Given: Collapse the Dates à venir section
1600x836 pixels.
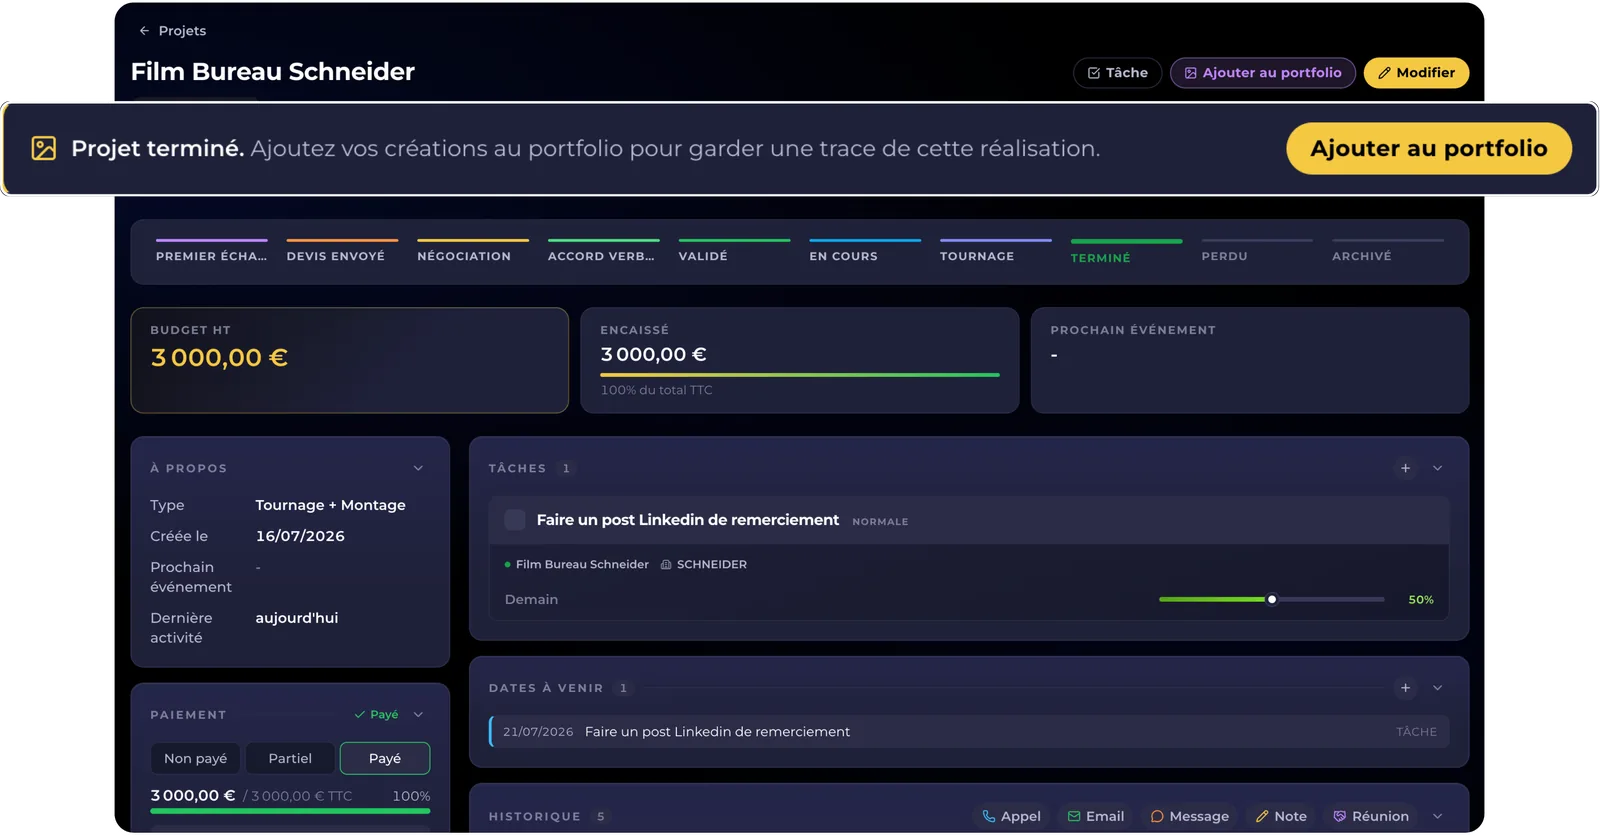Looking at the screenshot, I should (1437, 689).
